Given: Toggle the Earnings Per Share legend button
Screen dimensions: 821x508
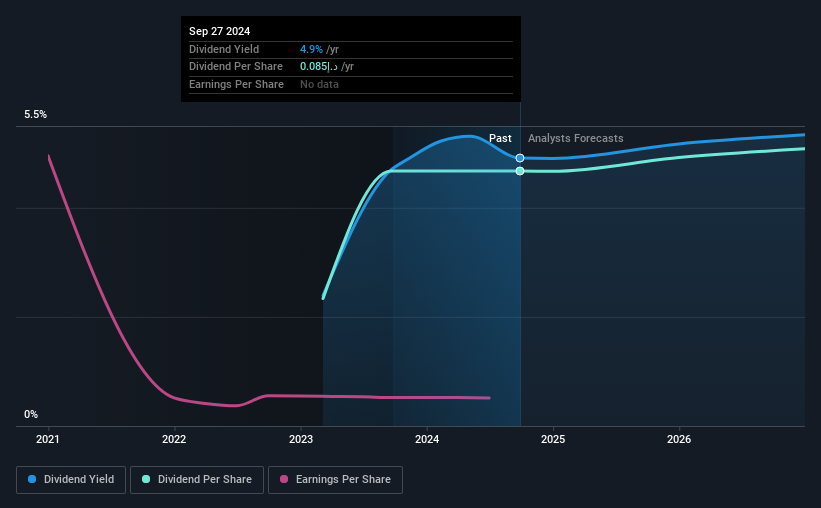Looking at the screenshot, I should coord(335,480).
